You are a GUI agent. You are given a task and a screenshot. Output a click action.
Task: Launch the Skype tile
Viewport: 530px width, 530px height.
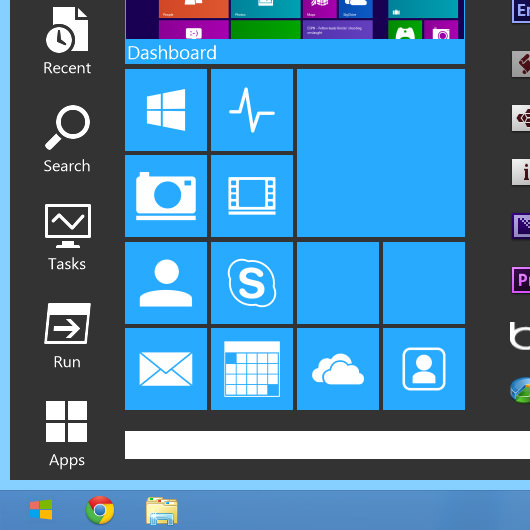click(252, 283)
